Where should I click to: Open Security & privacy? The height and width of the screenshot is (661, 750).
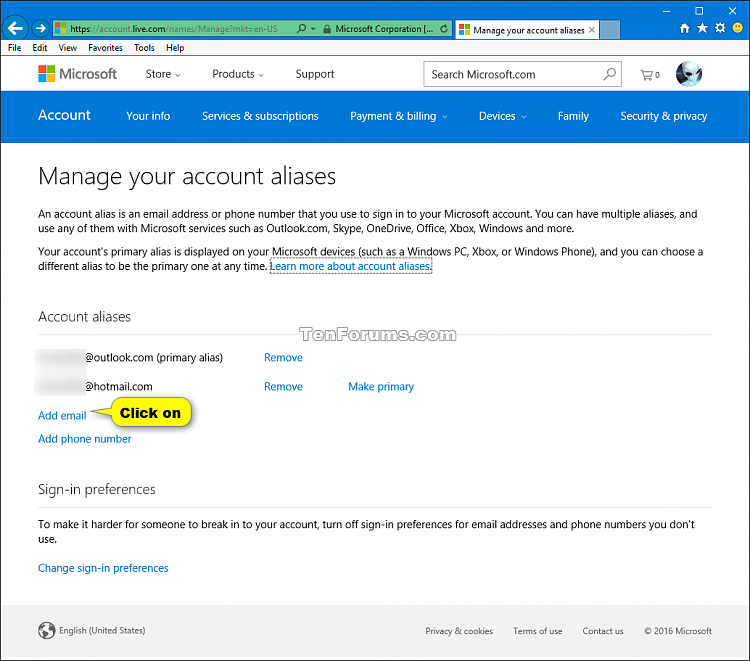click(663, 116)
